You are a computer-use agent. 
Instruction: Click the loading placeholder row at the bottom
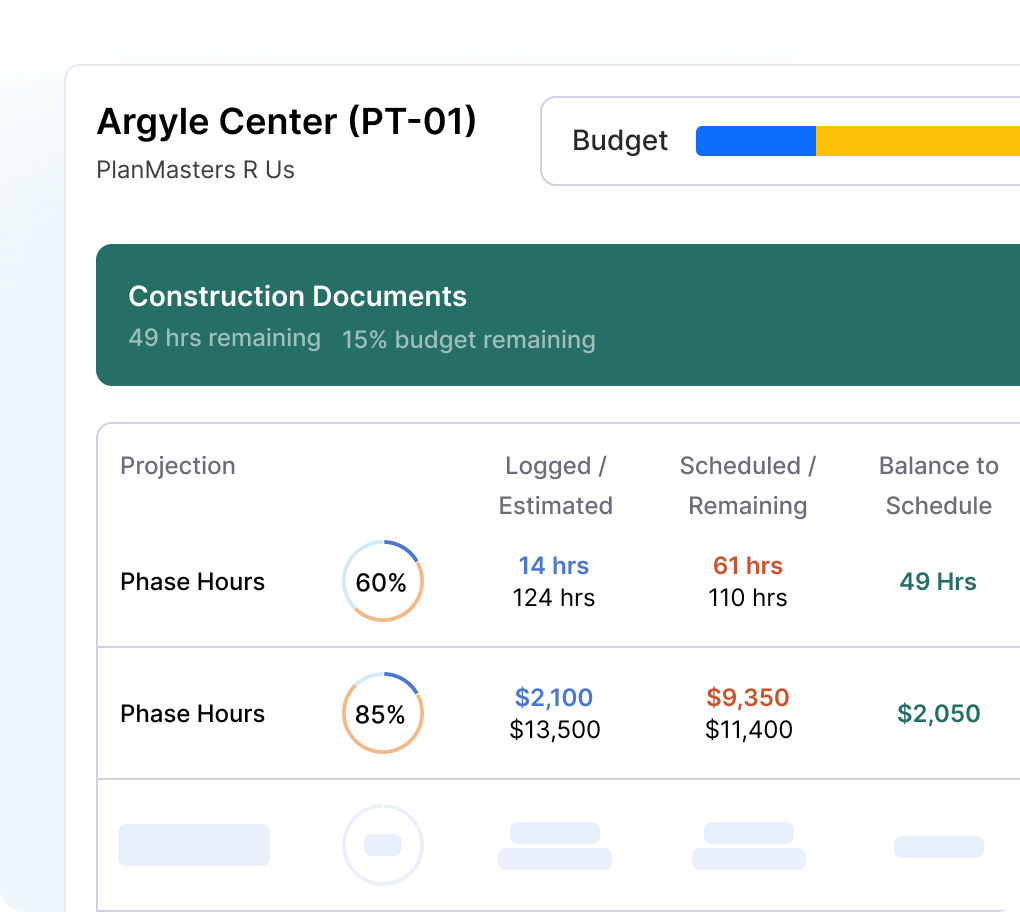194,844
